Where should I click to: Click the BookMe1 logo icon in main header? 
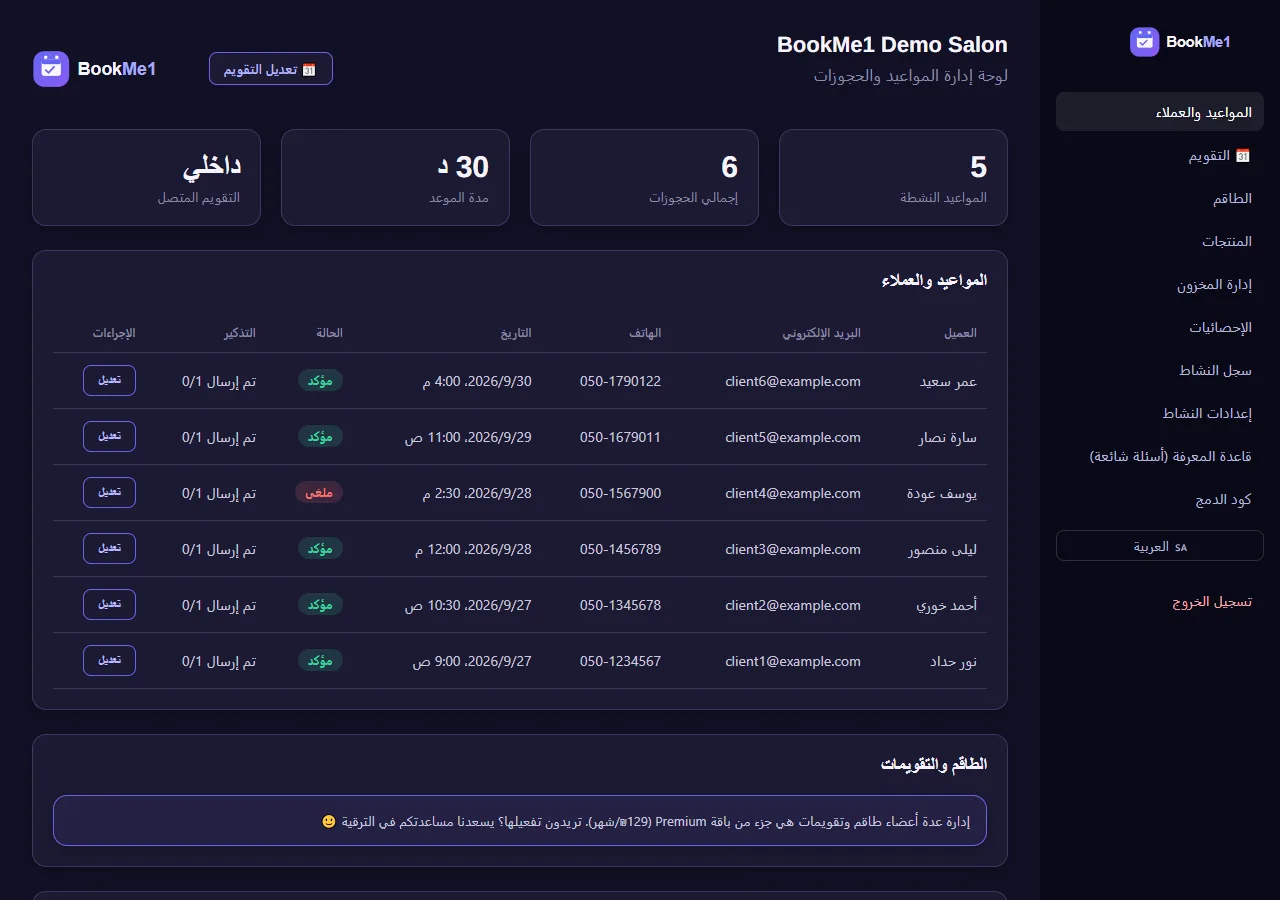(51, 69)
